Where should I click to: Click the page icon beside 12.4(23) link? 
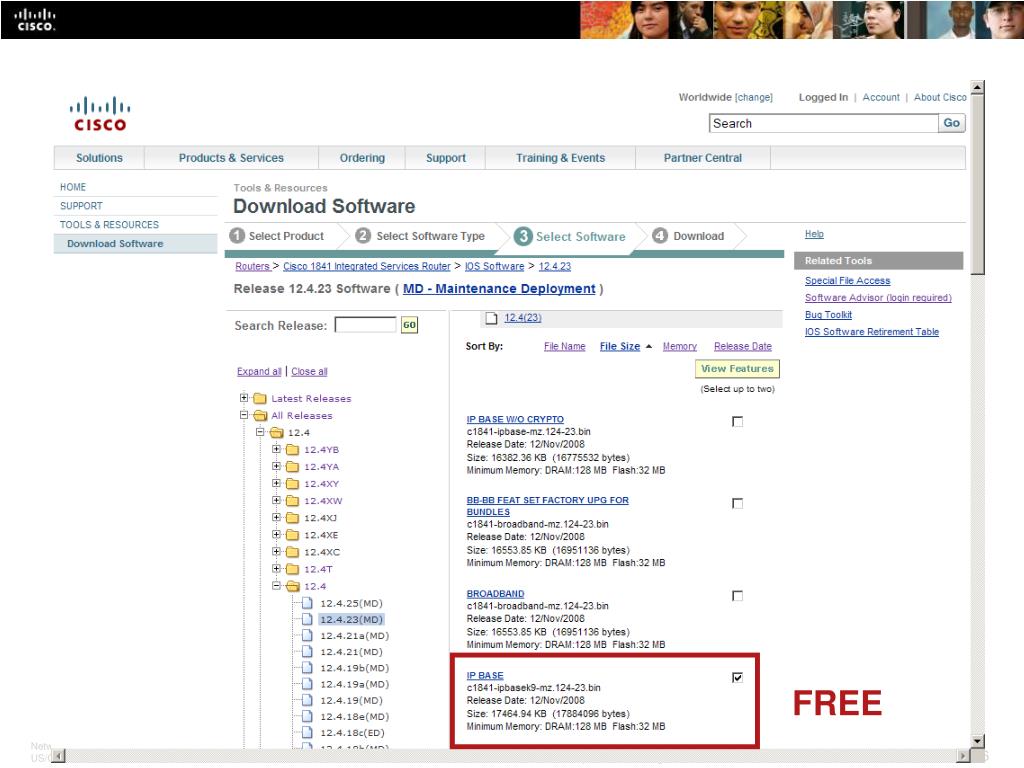coord(491,318)
